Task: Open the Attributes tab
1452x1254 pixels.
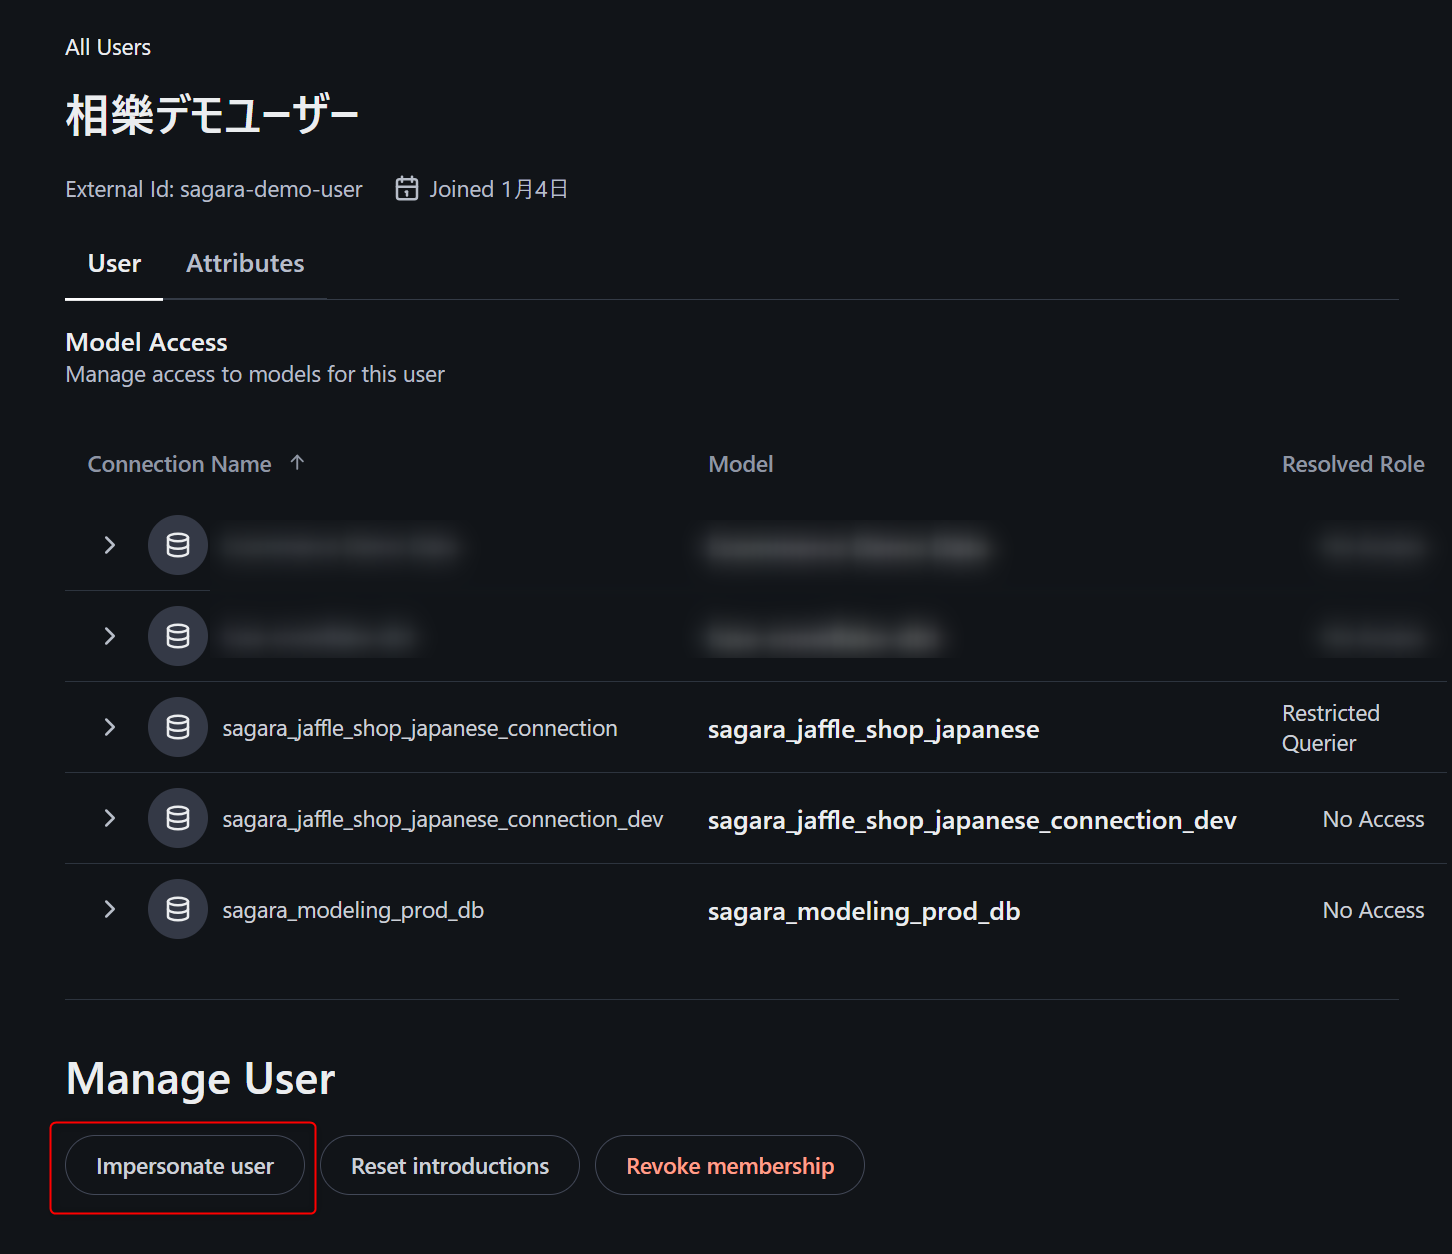Action: click(245, 264)
